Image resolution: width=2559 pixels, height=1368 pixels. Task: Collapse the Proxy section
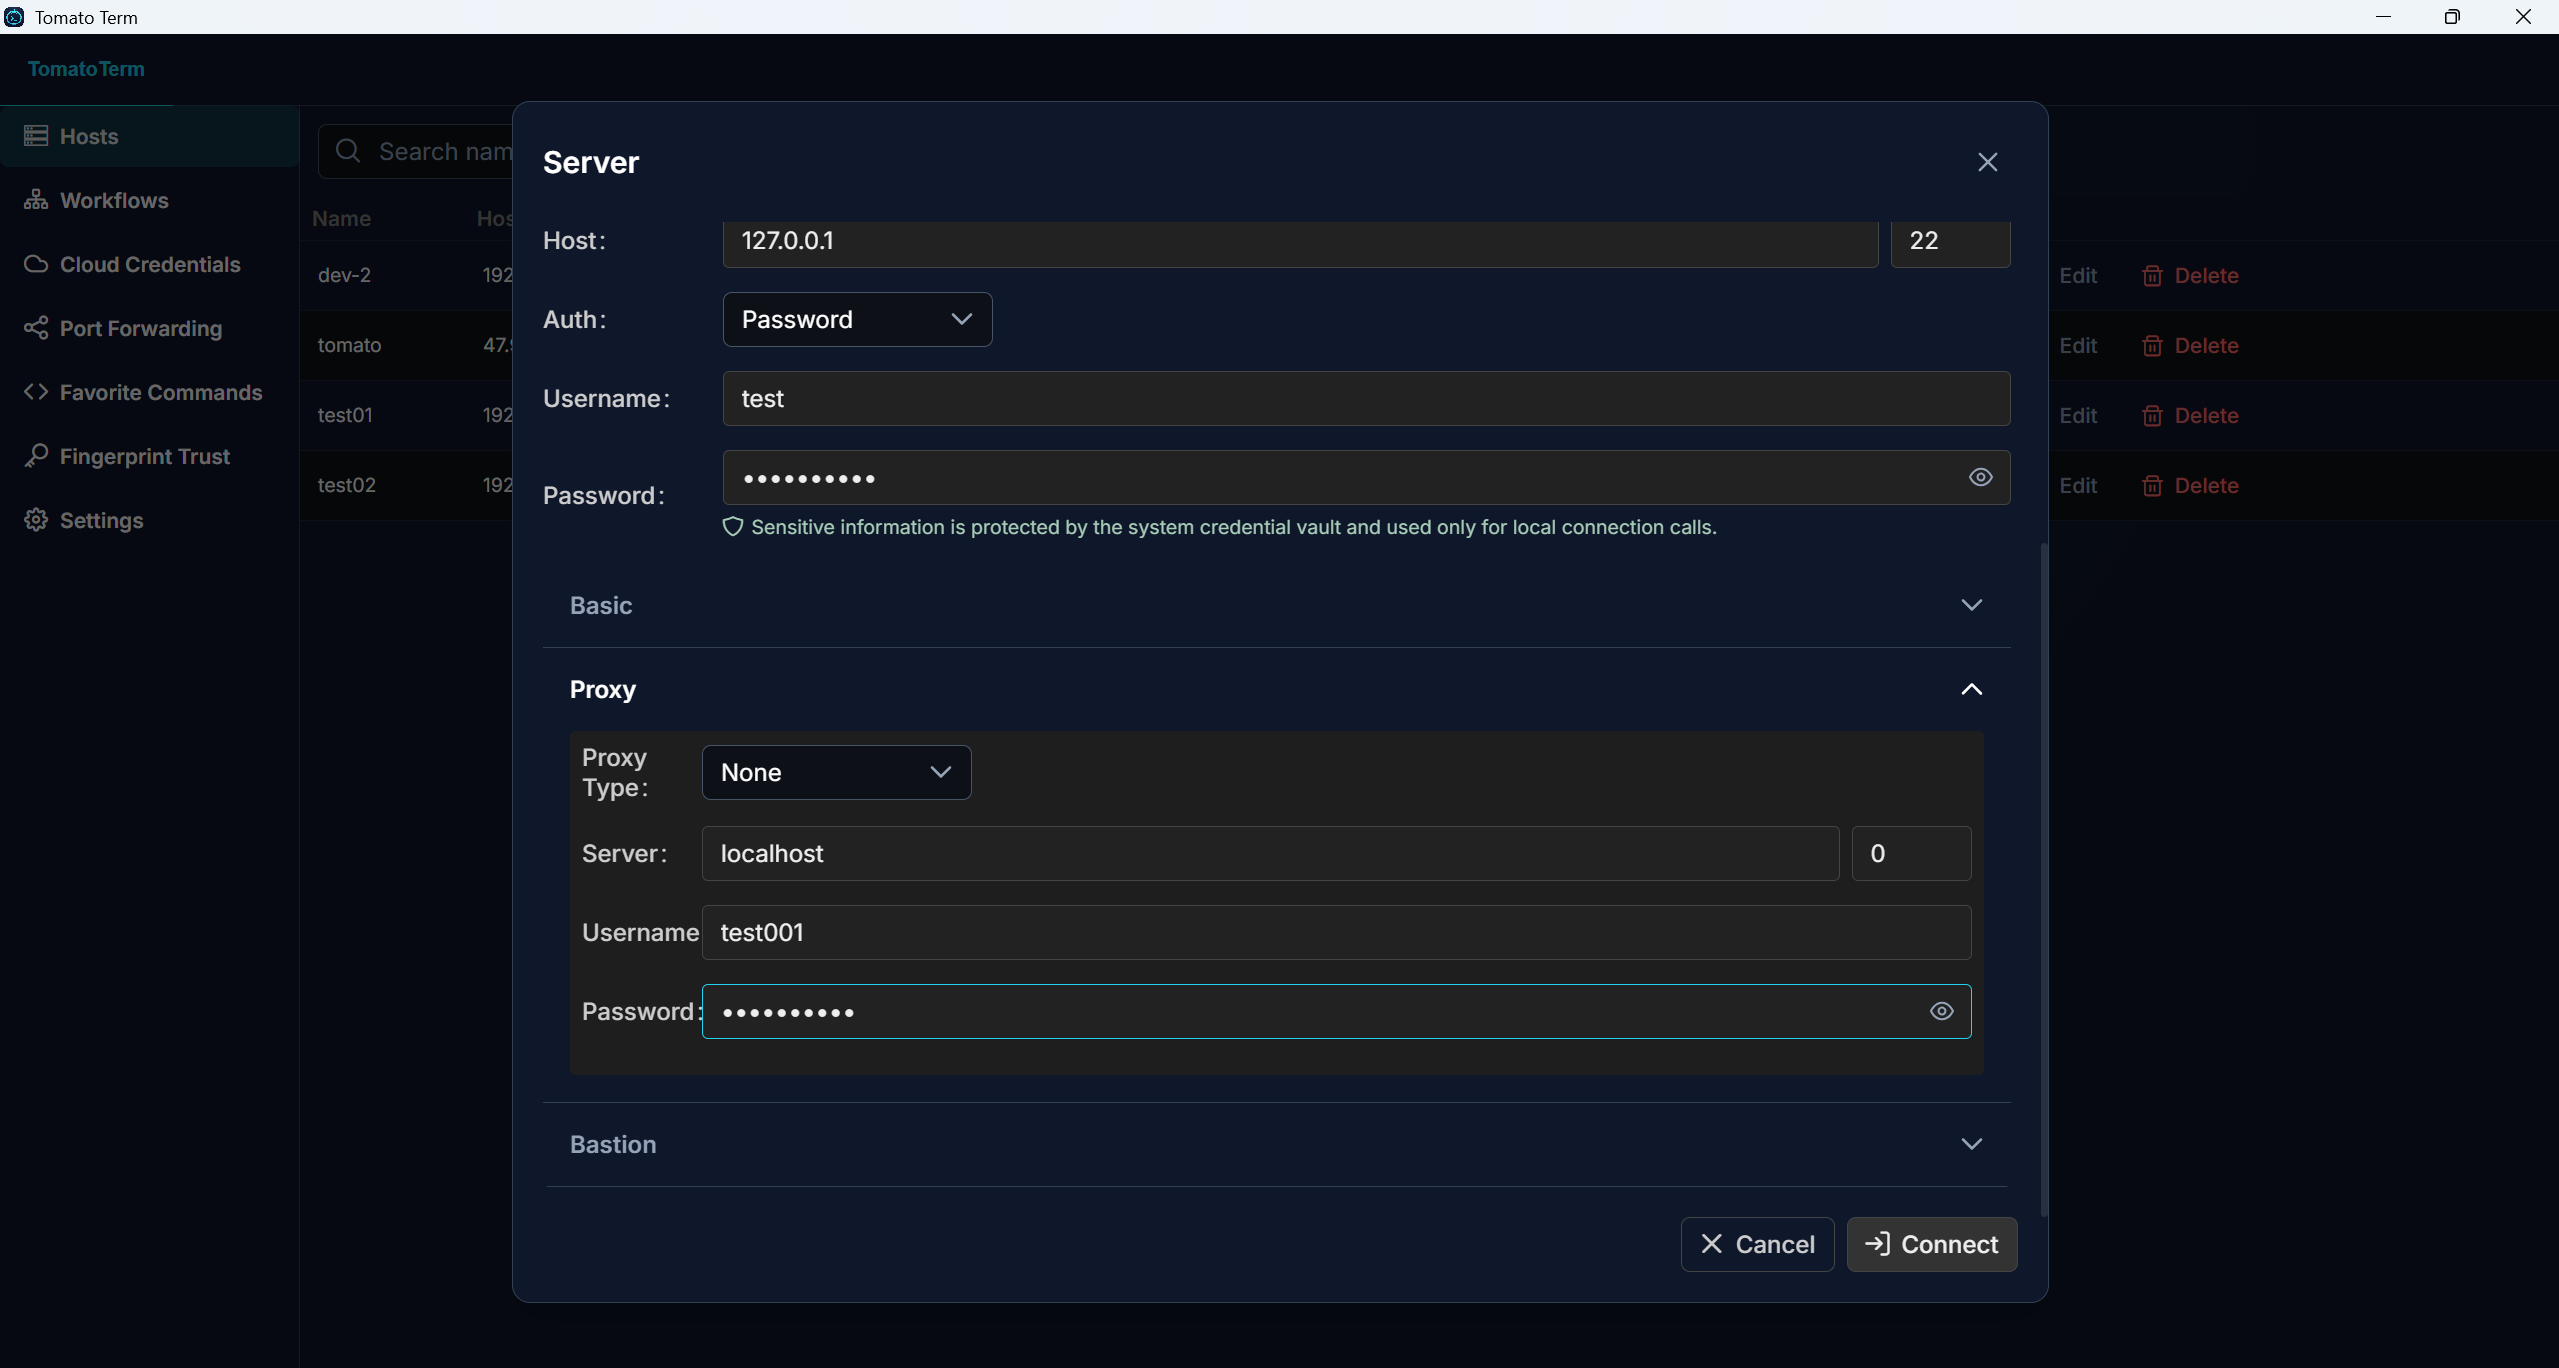1276,690
